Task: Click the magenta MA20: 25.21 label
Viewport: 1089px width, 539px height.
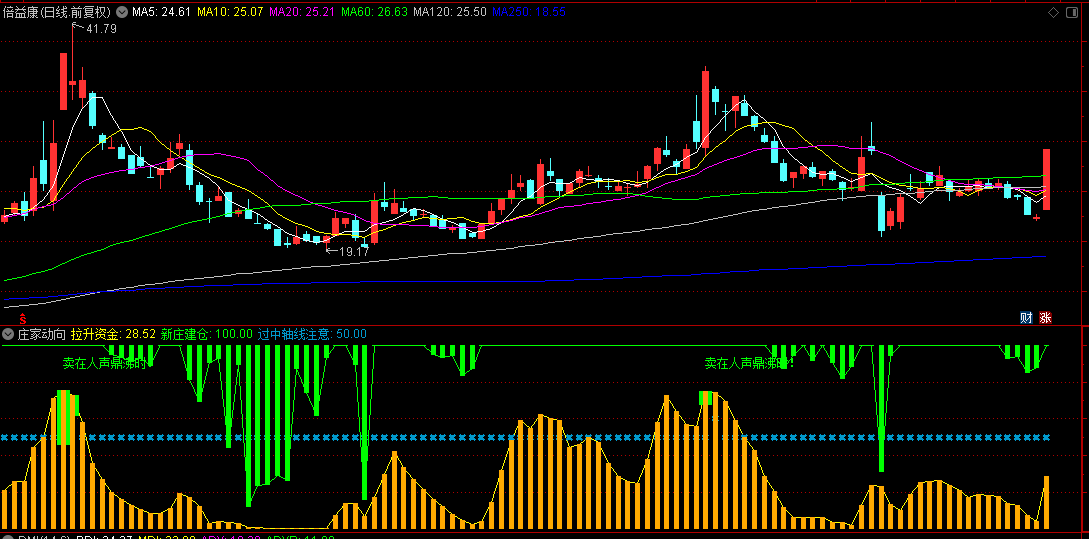Action: coord(302,12)
